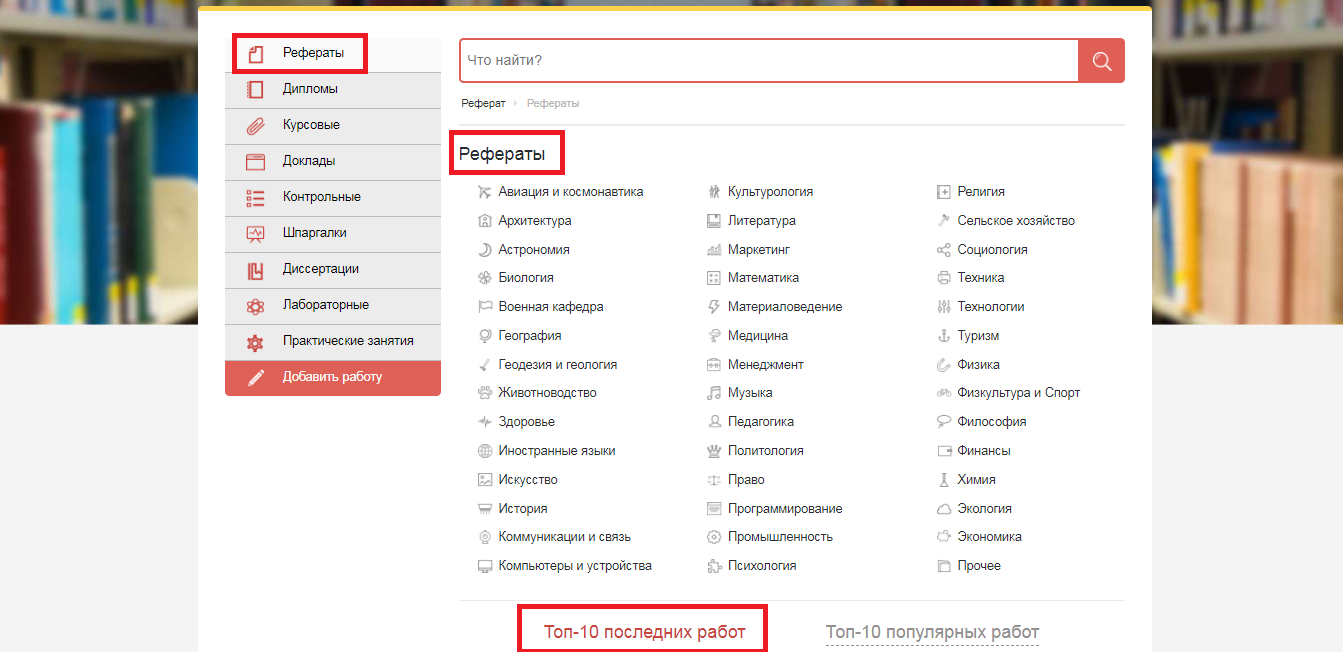Select the Экономика category

click(x=990, y=536)
